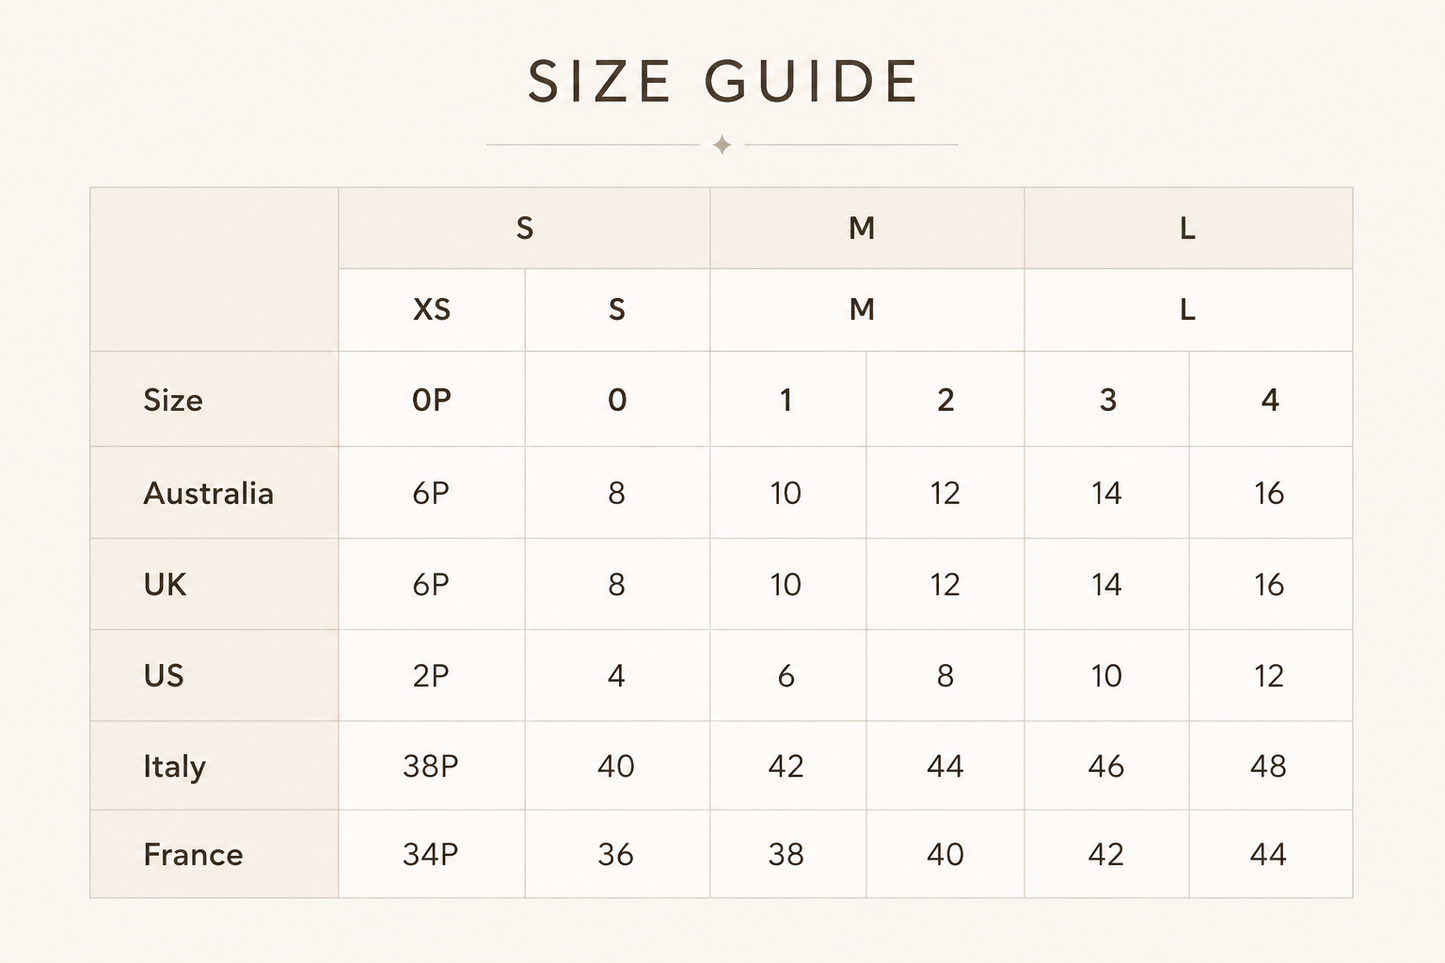
Task: Click the 0P size cell
Action: coord(432,400)
